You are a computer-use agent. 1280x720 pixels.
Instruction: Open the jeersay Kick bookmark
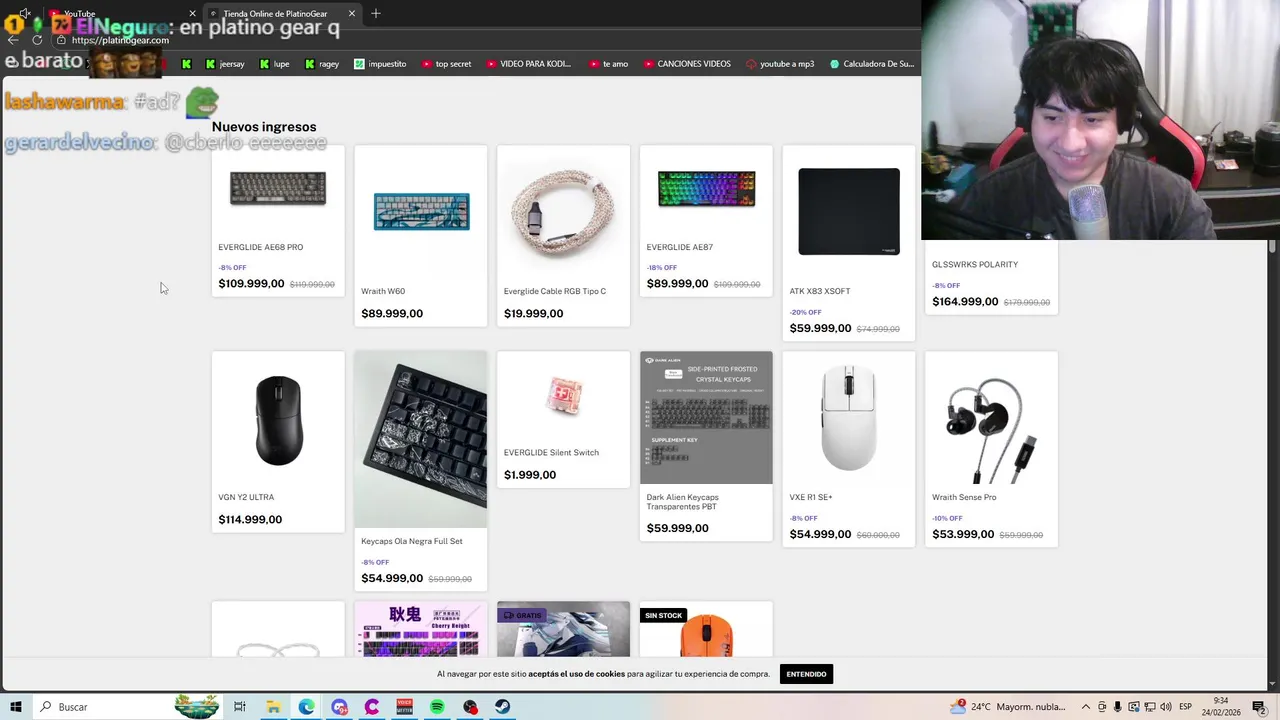[x=224, y=64]
